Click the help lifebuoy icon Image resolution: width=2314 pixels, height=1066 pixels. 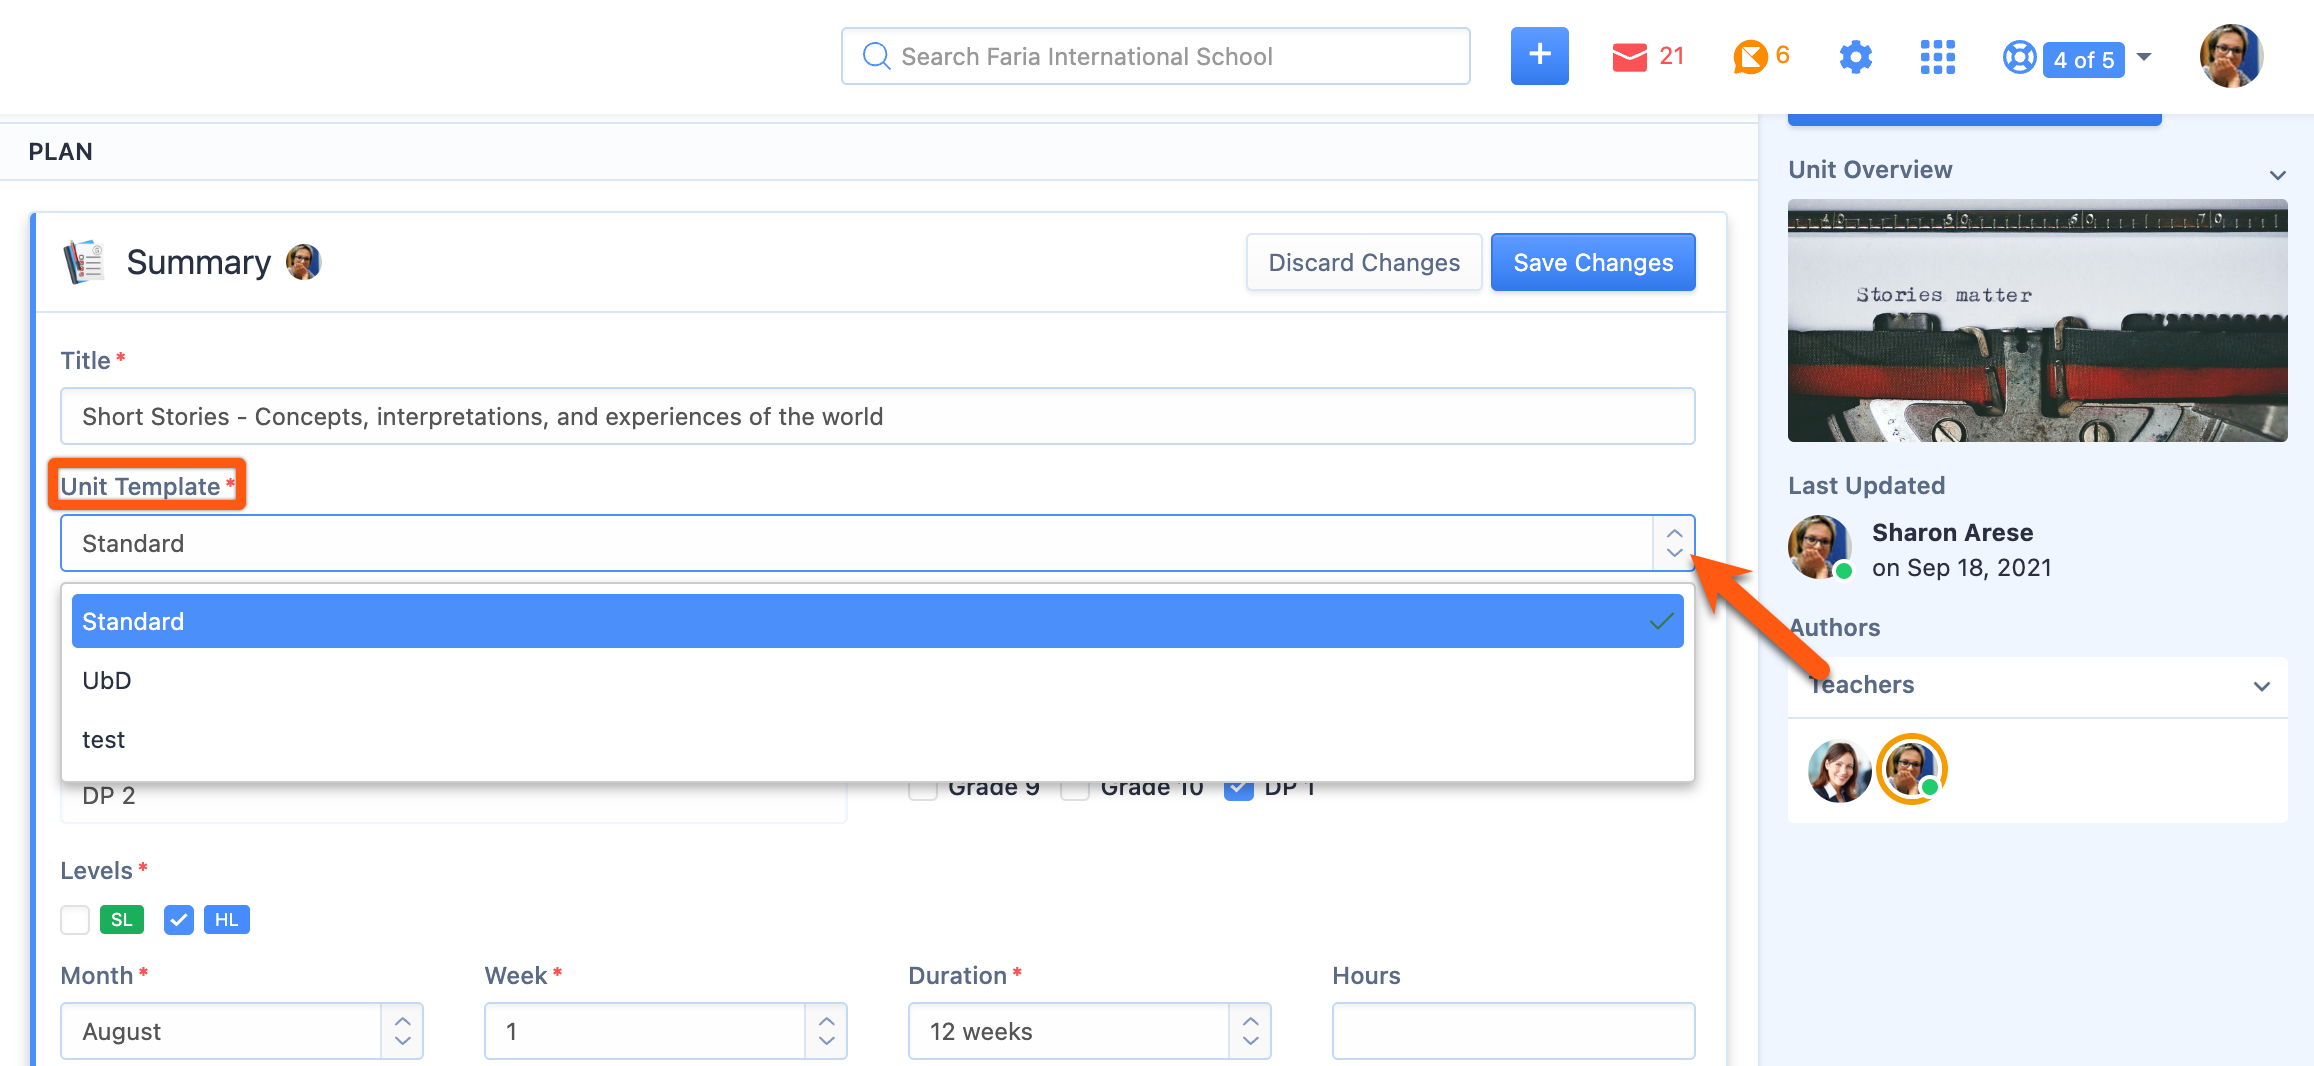(2019, 57)
